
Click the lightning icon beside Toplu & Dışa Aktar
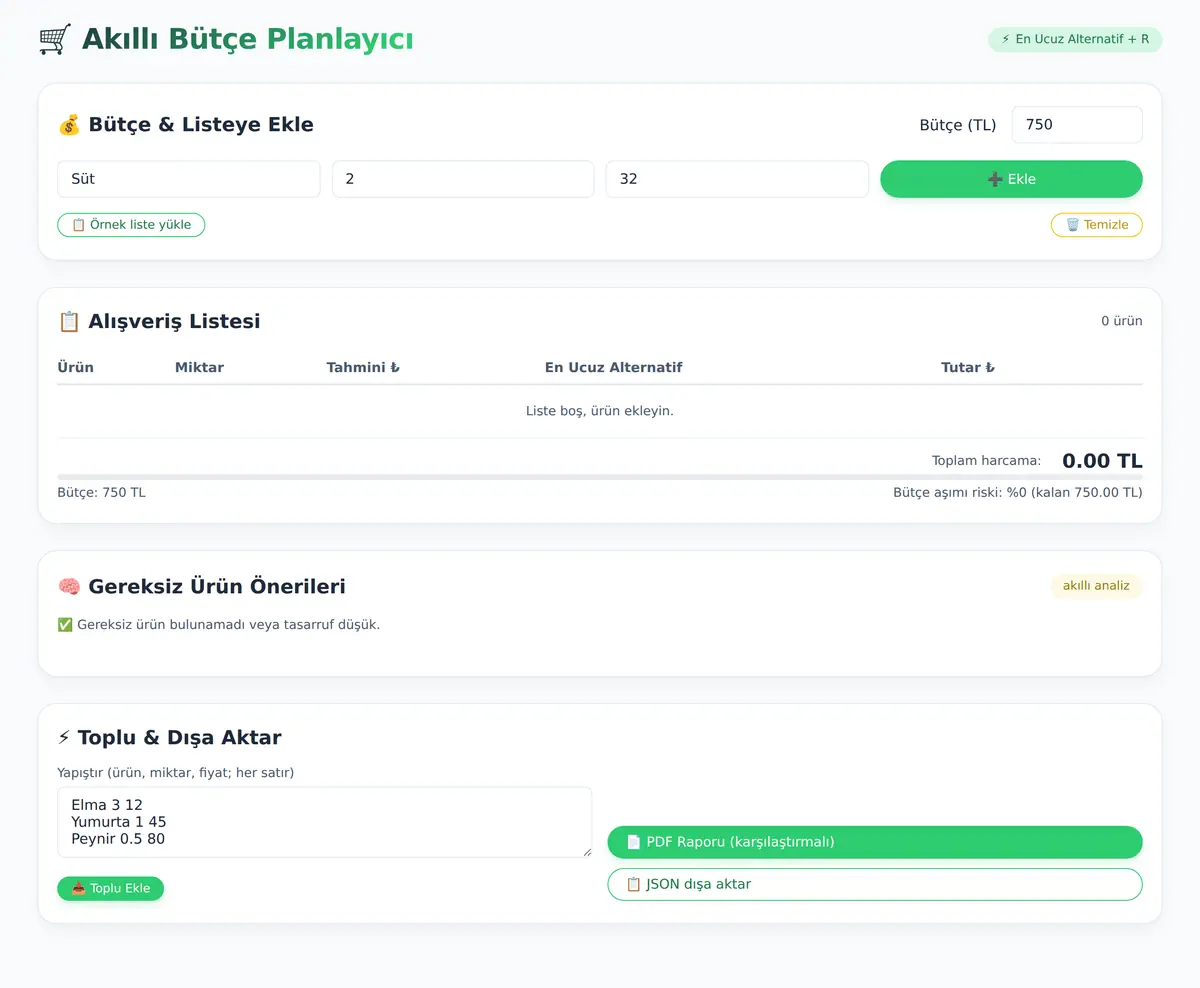coord(64,738)
